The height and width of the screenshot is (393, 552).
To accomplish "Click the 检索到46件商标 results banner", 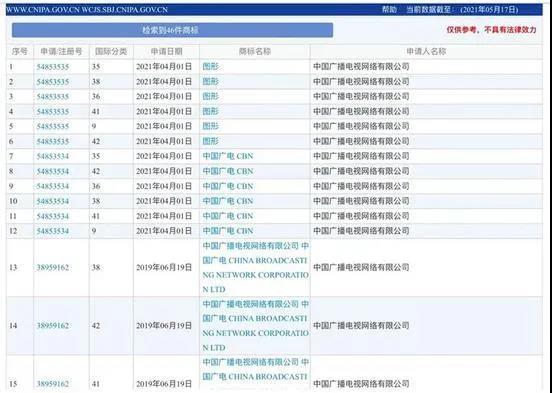I will point(172,30).
